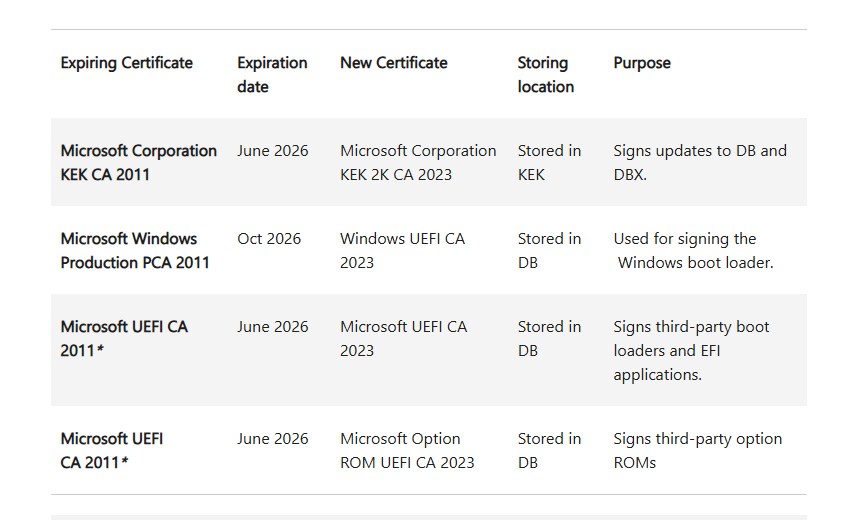Screen dimensions: 846x520
Task: Click the "Expiration date" column header
Action: click(x=272, y=75)
